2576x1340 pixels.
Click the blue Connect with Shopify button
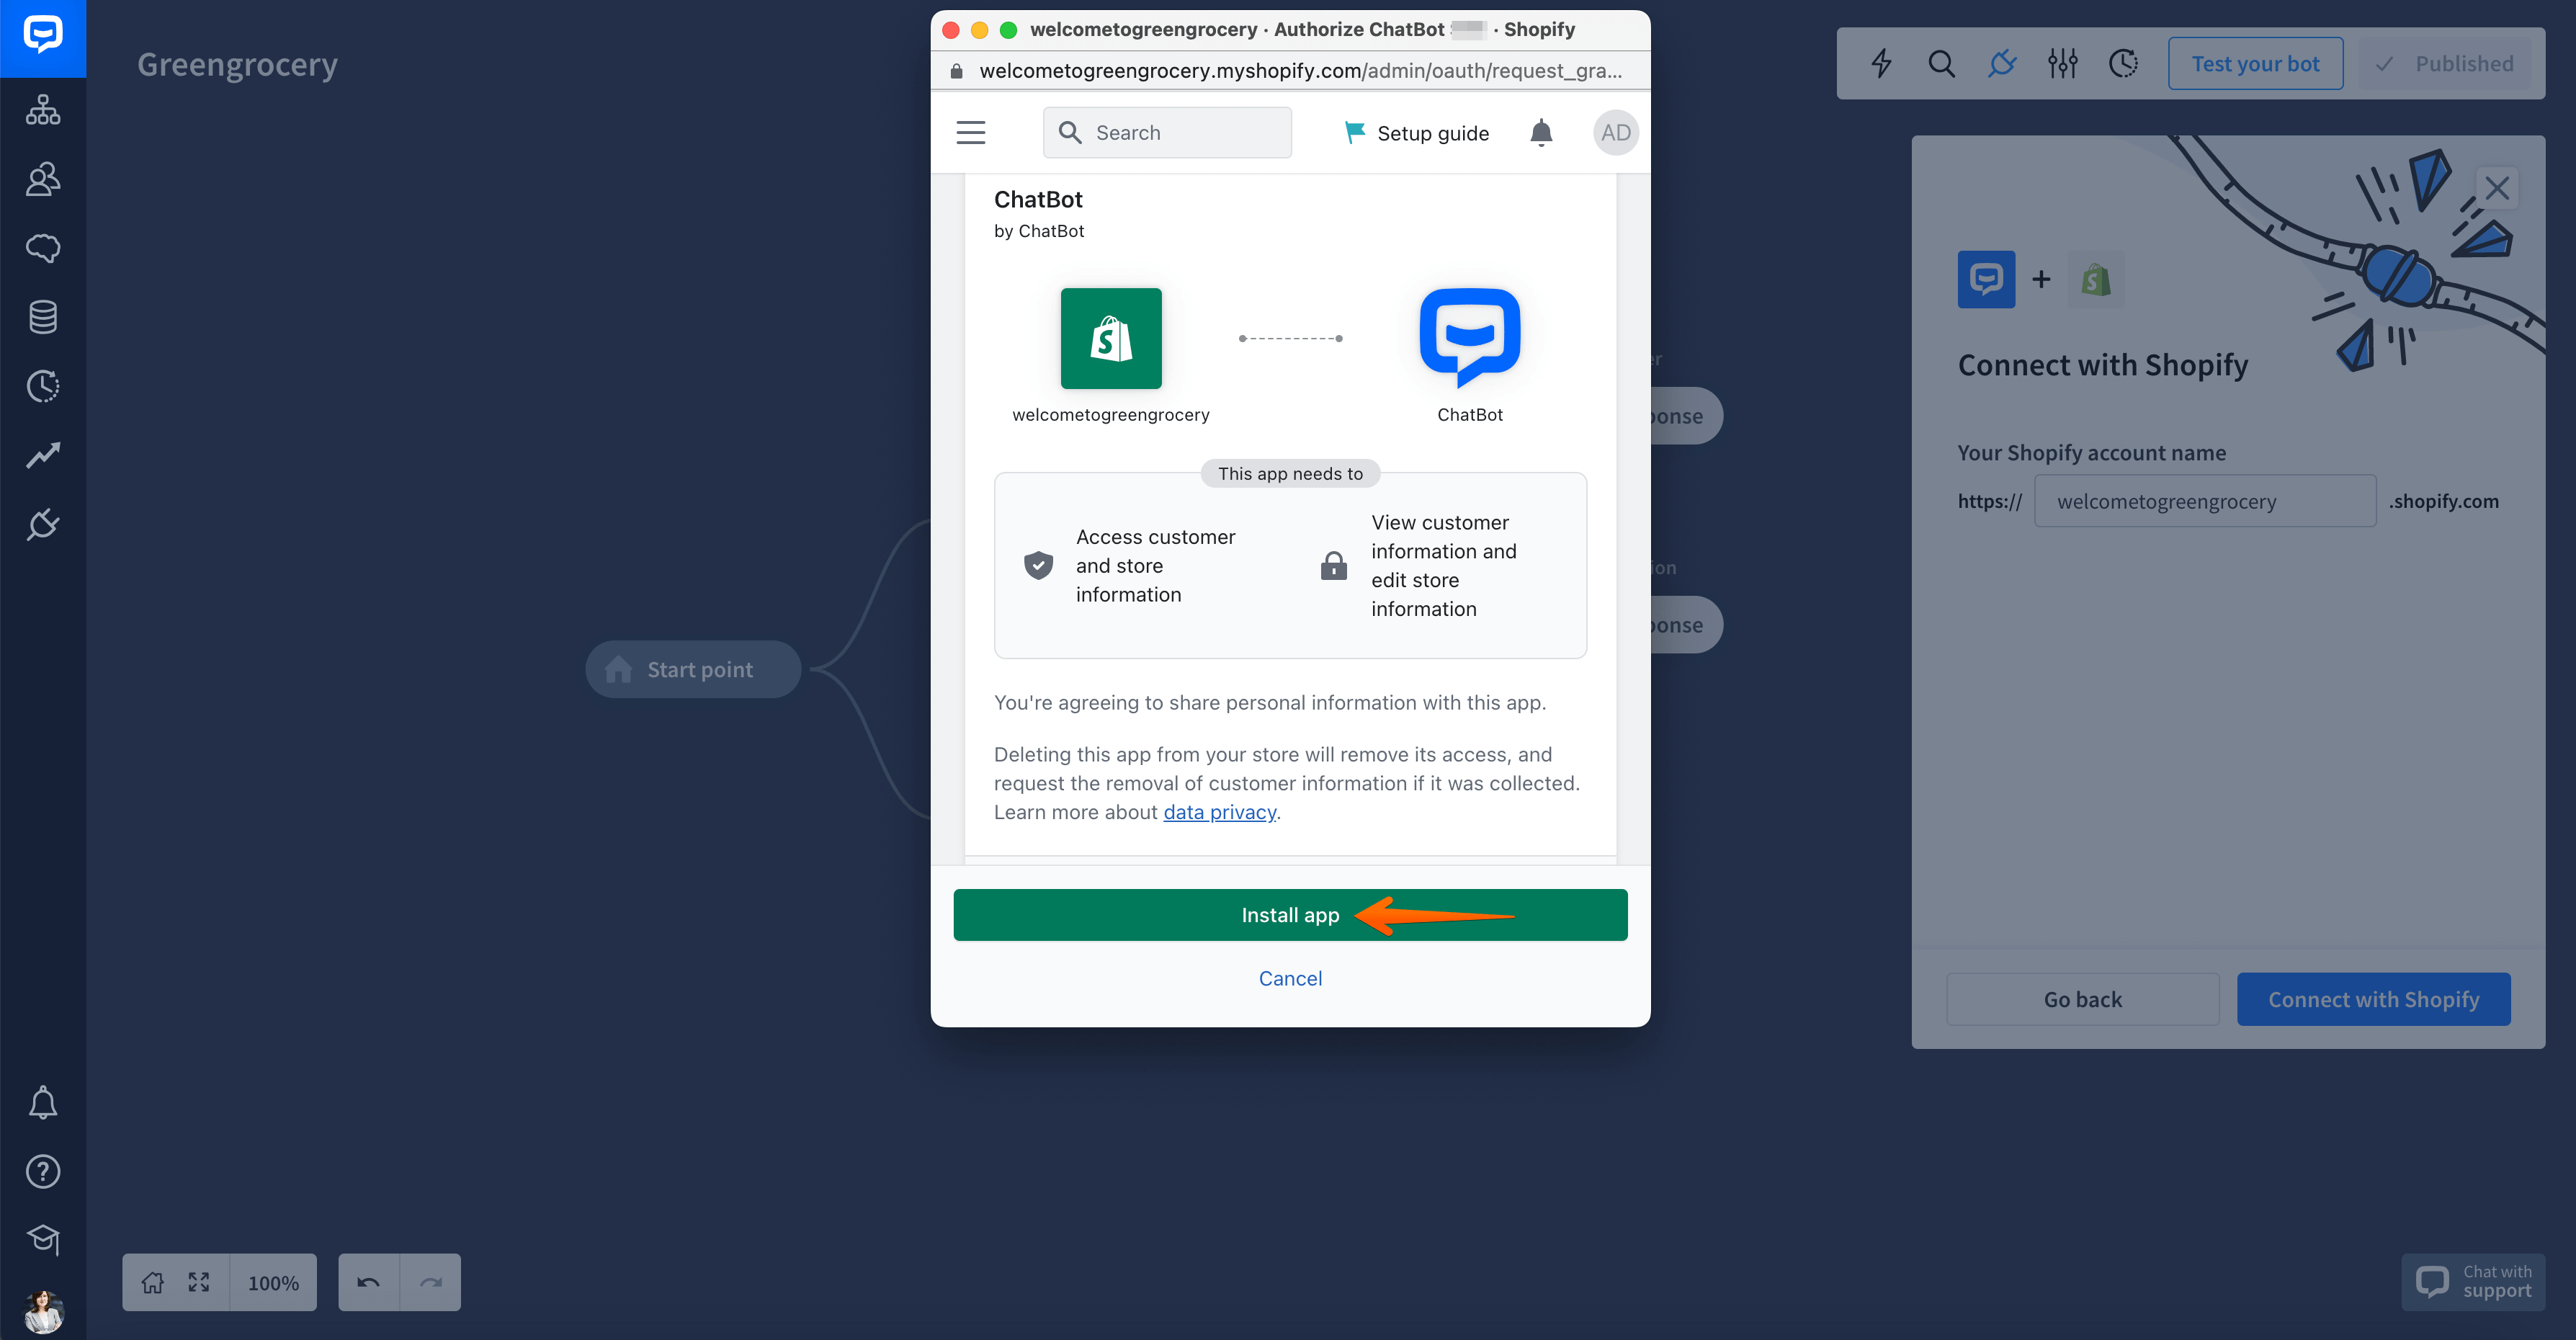2373,999
